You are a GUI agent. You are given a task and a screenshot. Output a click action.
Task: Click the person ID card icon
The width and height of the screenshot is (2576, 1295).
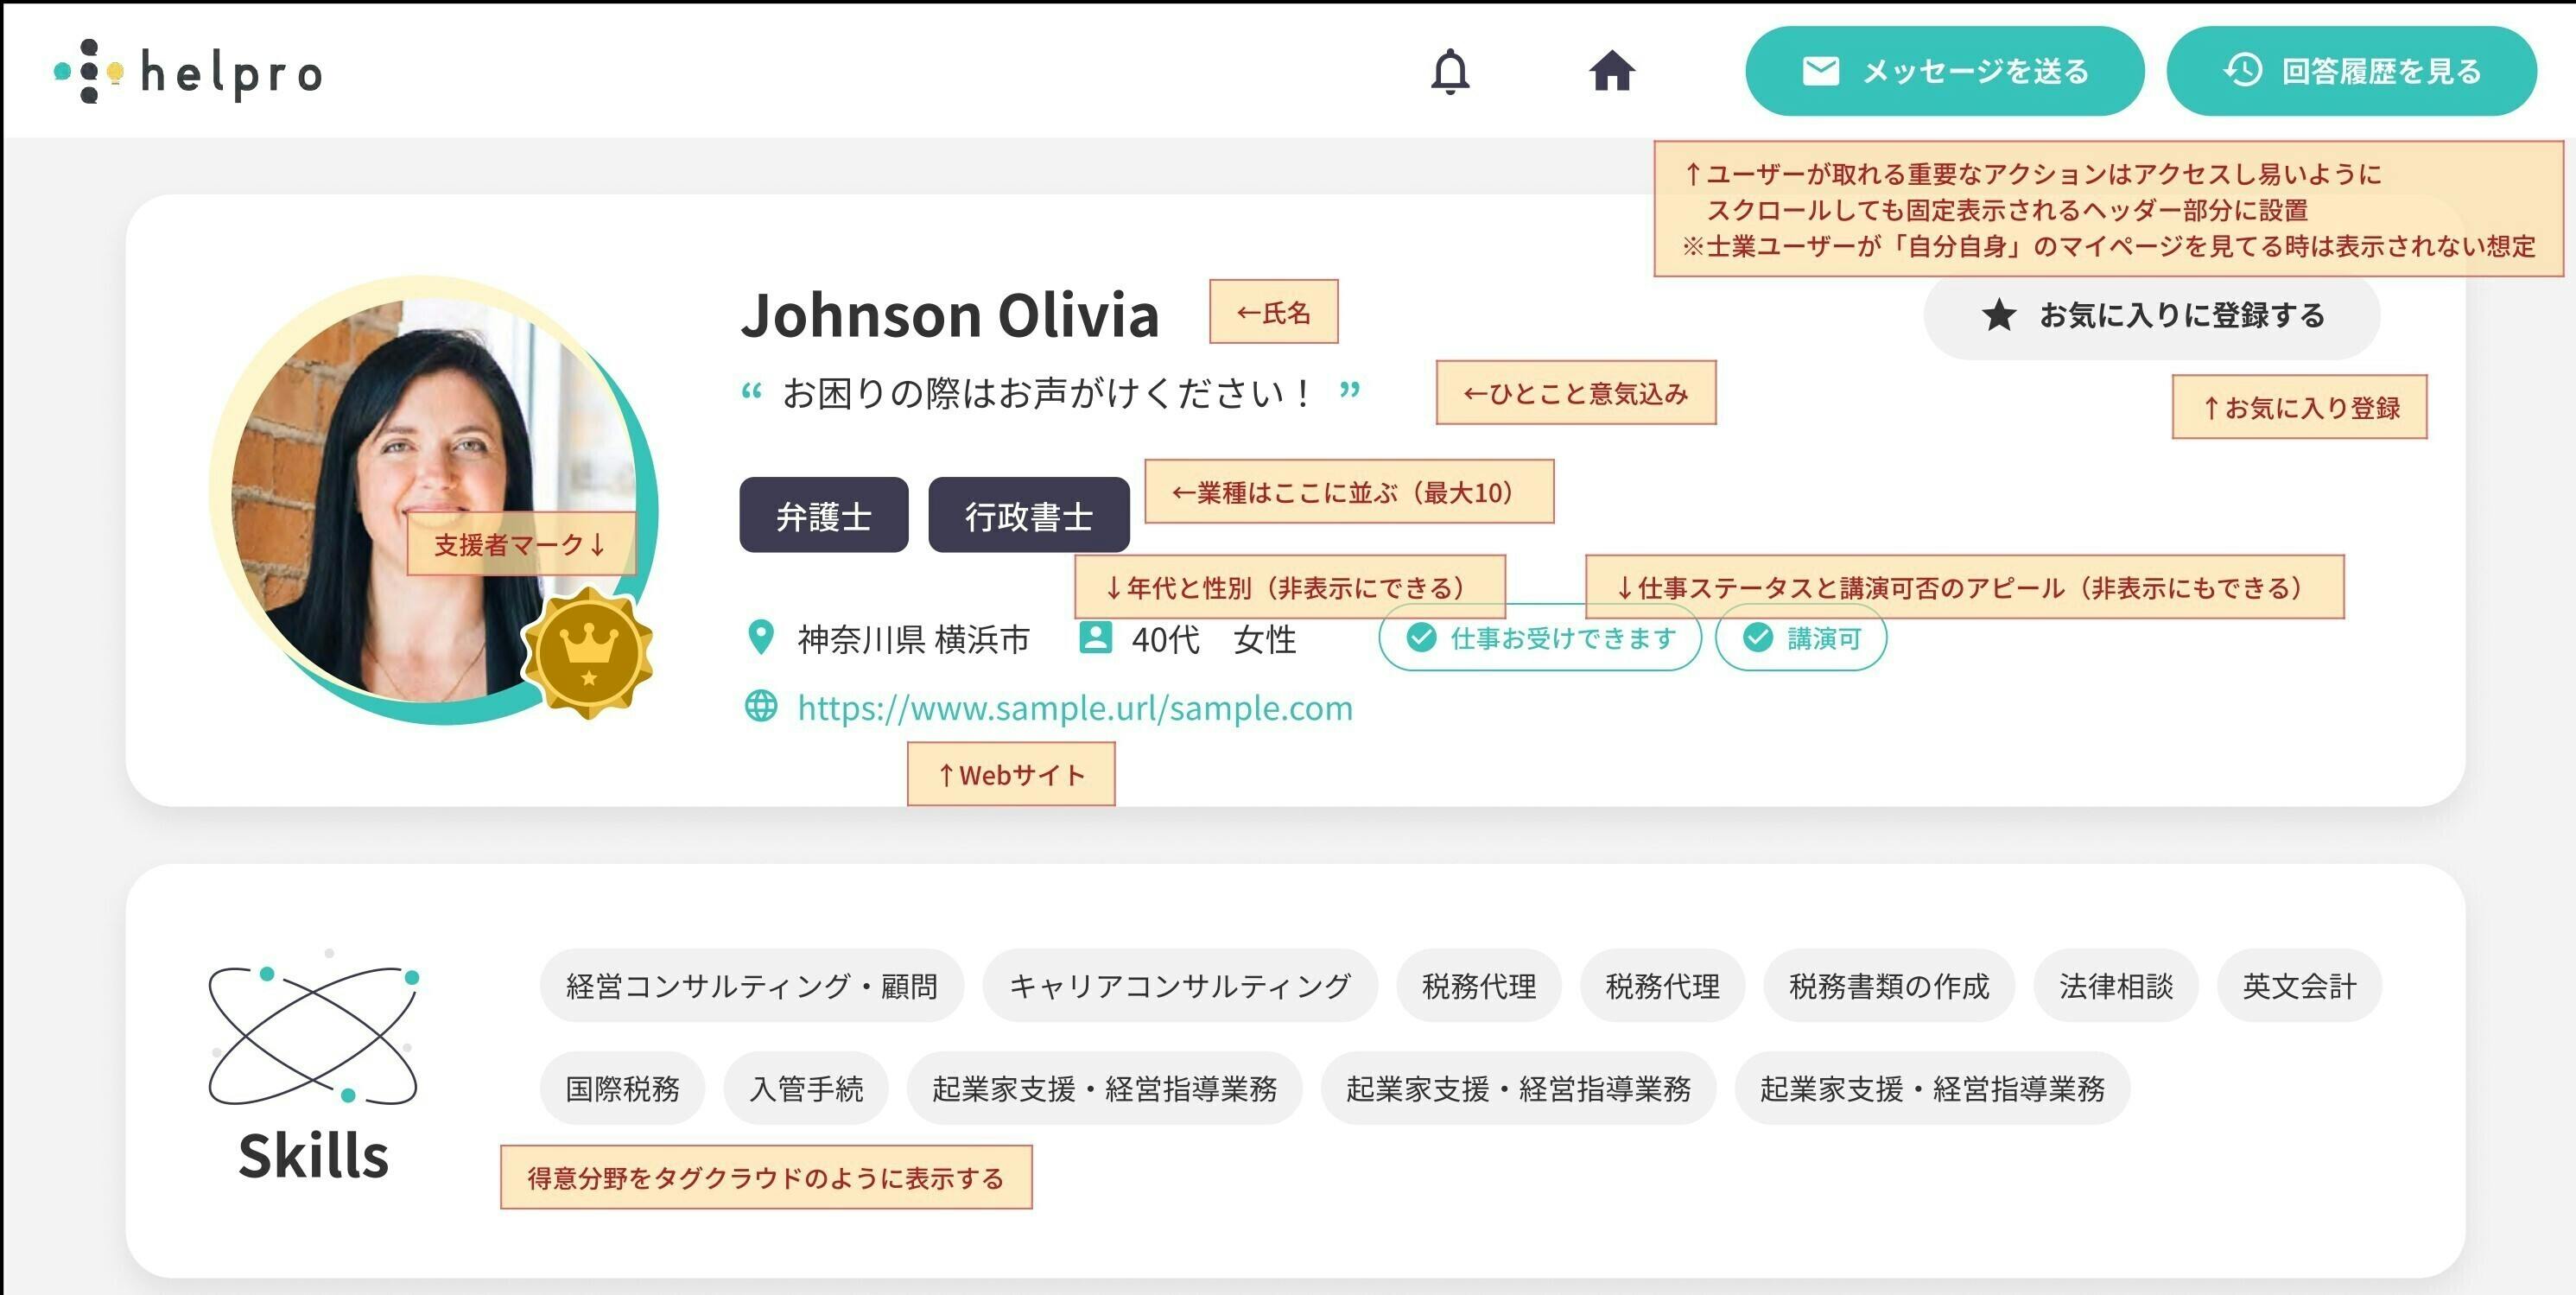click(1095, 638)
